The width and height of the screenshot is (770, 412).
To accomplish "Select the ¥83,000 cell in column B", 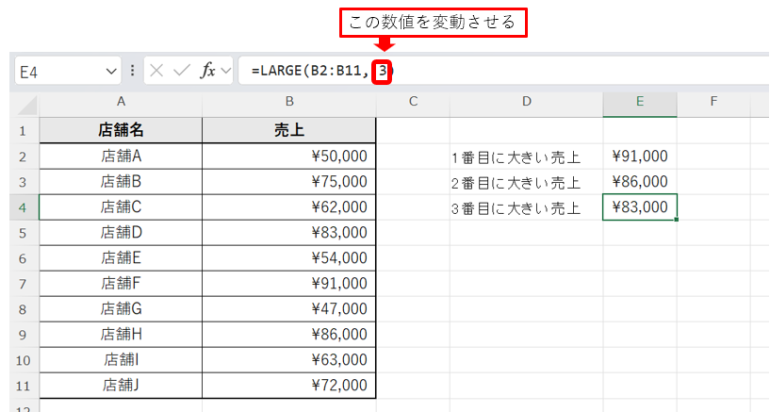I will (289, 233).
